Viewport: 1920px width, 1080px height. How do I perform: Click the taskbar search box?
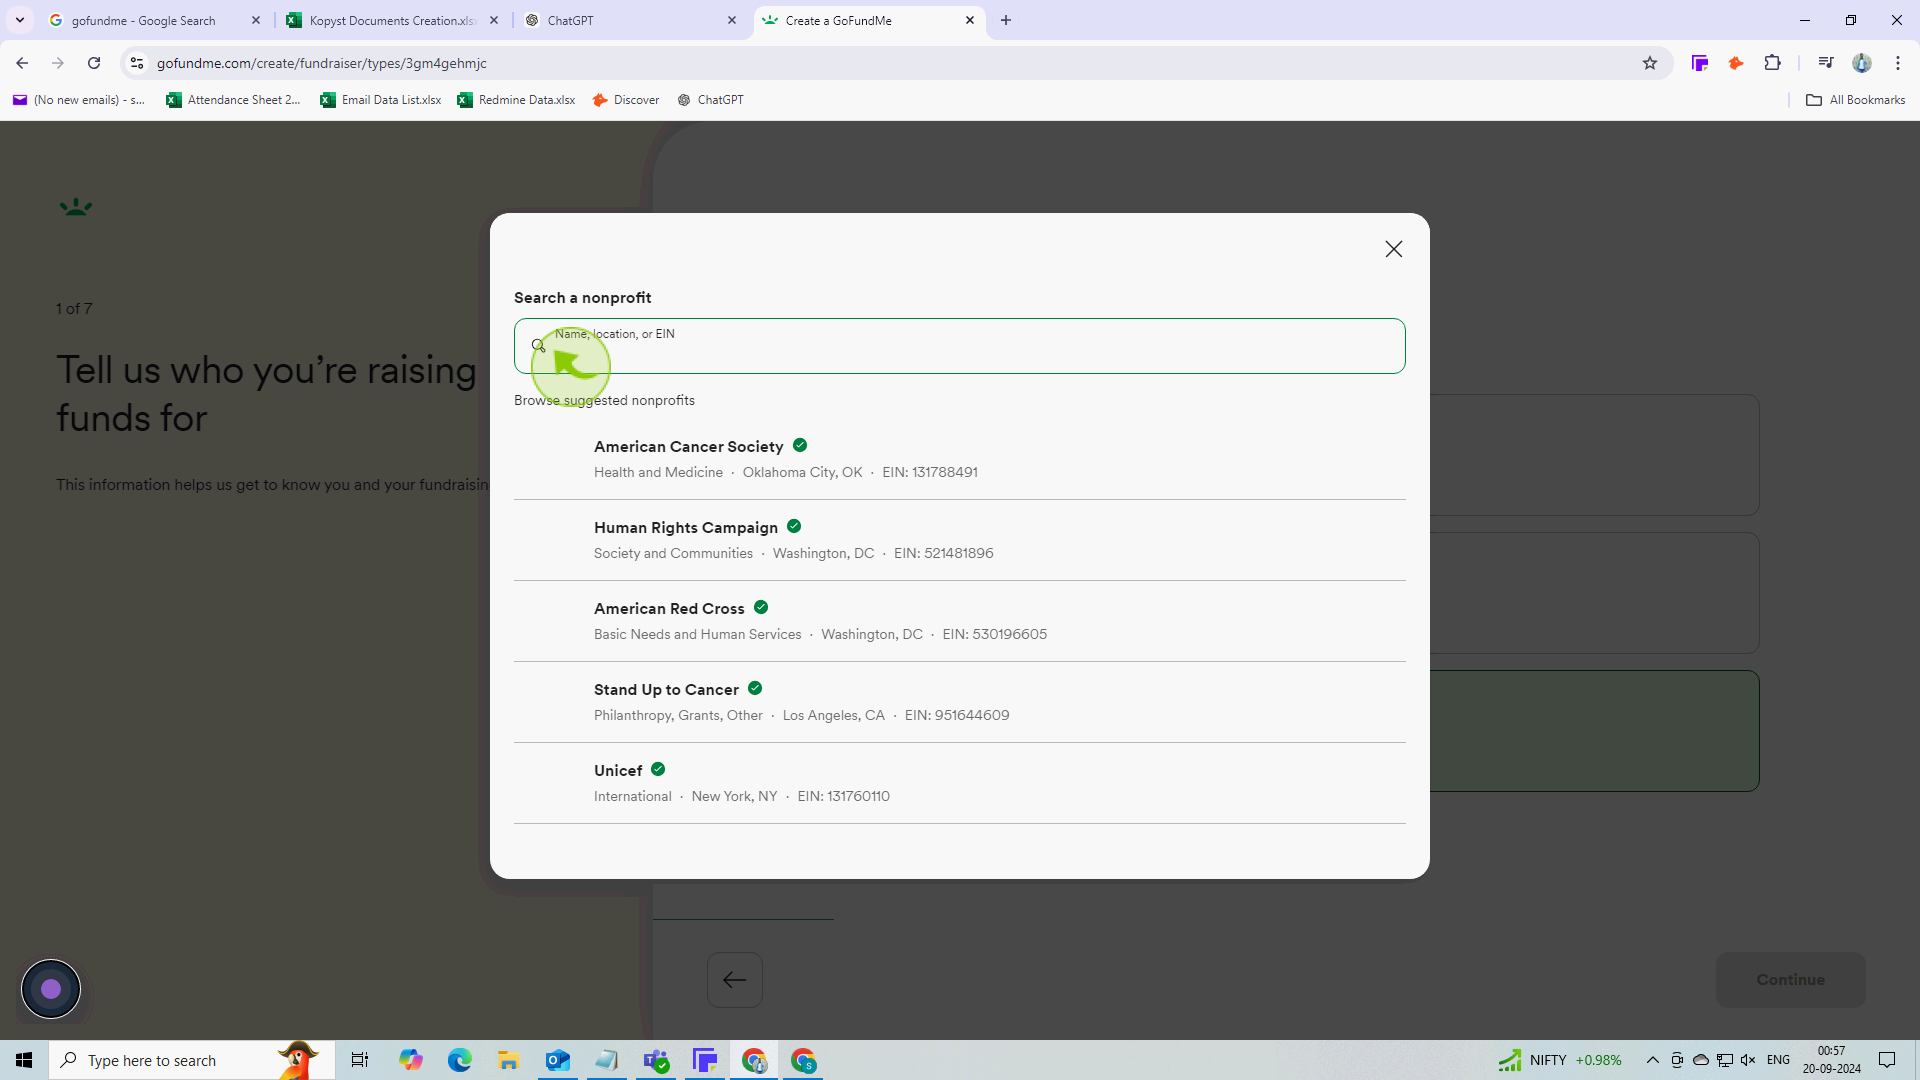pyautogui.click(x=190, y=1060)
